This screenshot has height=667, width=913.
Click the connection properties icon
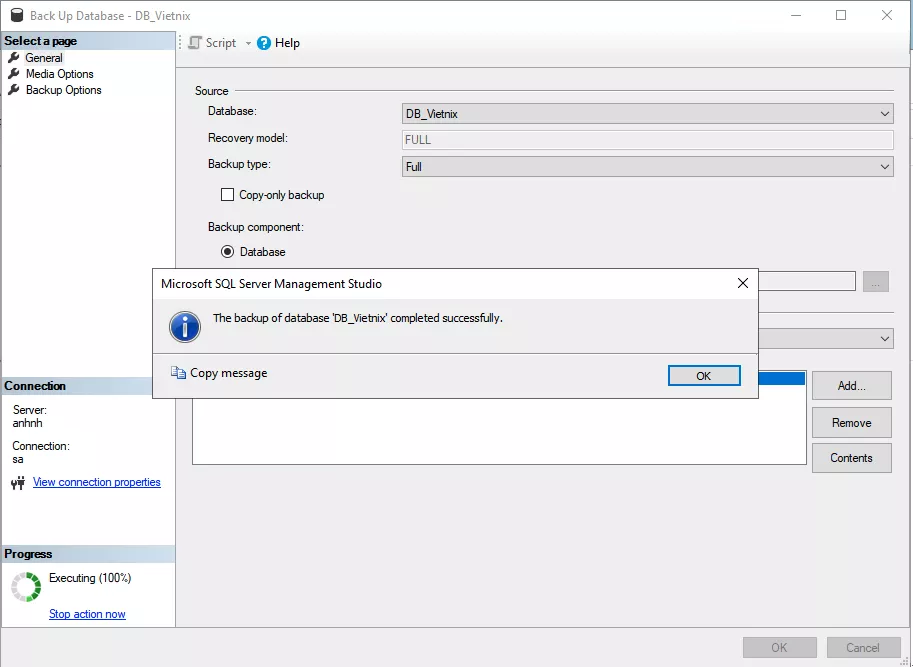click(x=17, y=483)
